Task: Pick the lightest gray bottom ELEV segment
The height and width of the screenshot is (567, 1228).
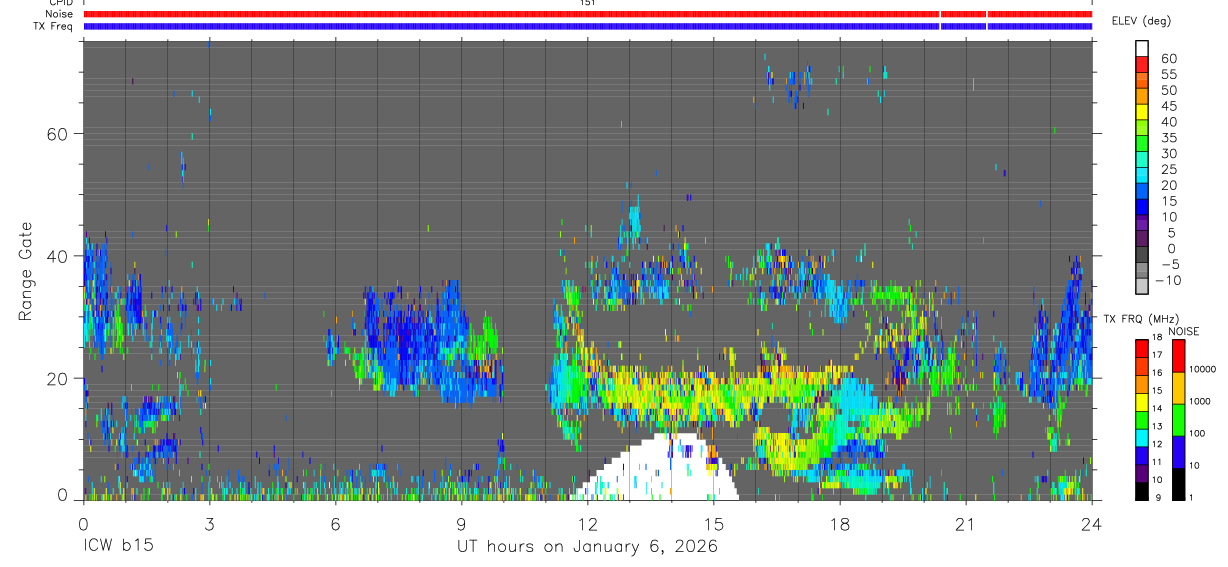Action: pos(1142,286)
